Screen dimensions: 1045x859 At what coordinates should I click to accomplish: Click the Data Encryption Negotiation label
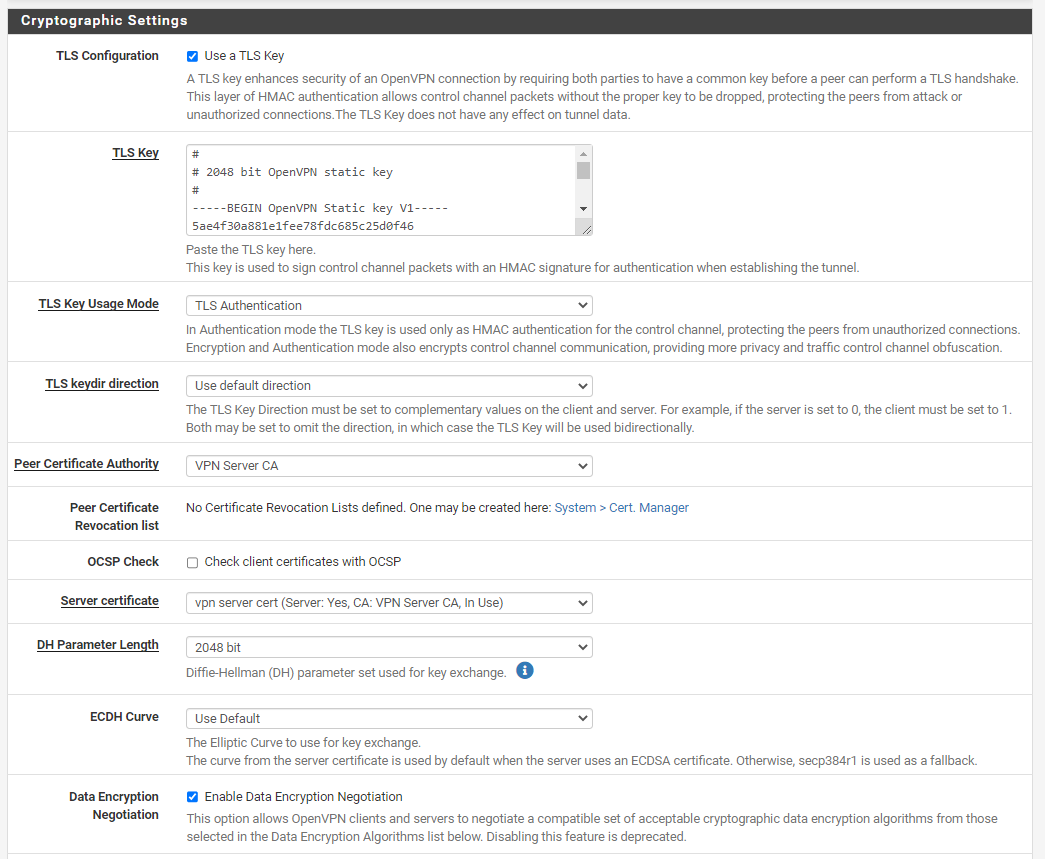[114, 806]
